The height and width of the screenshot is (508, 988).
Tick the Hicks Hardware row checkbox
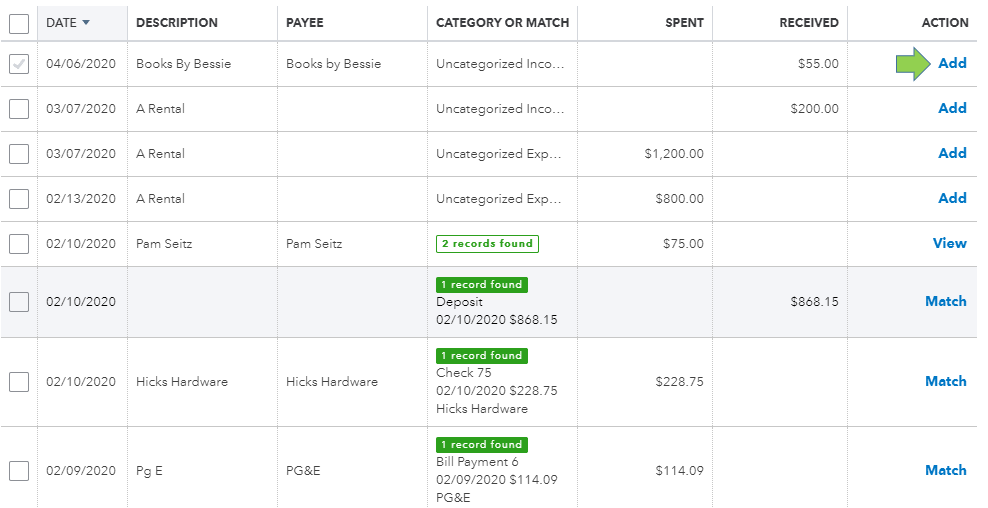[19, 381]
